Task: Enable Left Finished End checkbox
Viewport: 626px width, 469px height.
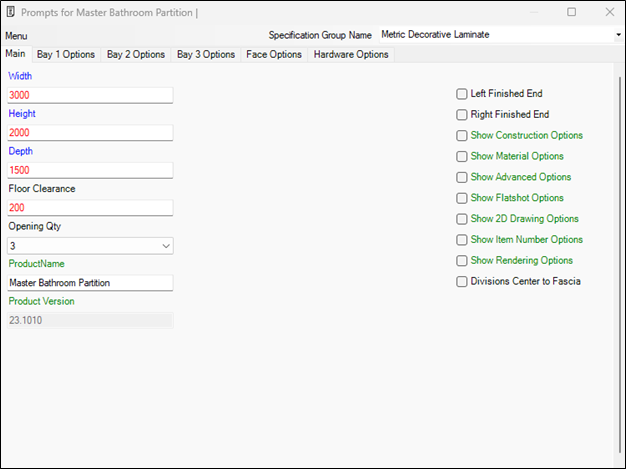Action: tap(462, 94)
